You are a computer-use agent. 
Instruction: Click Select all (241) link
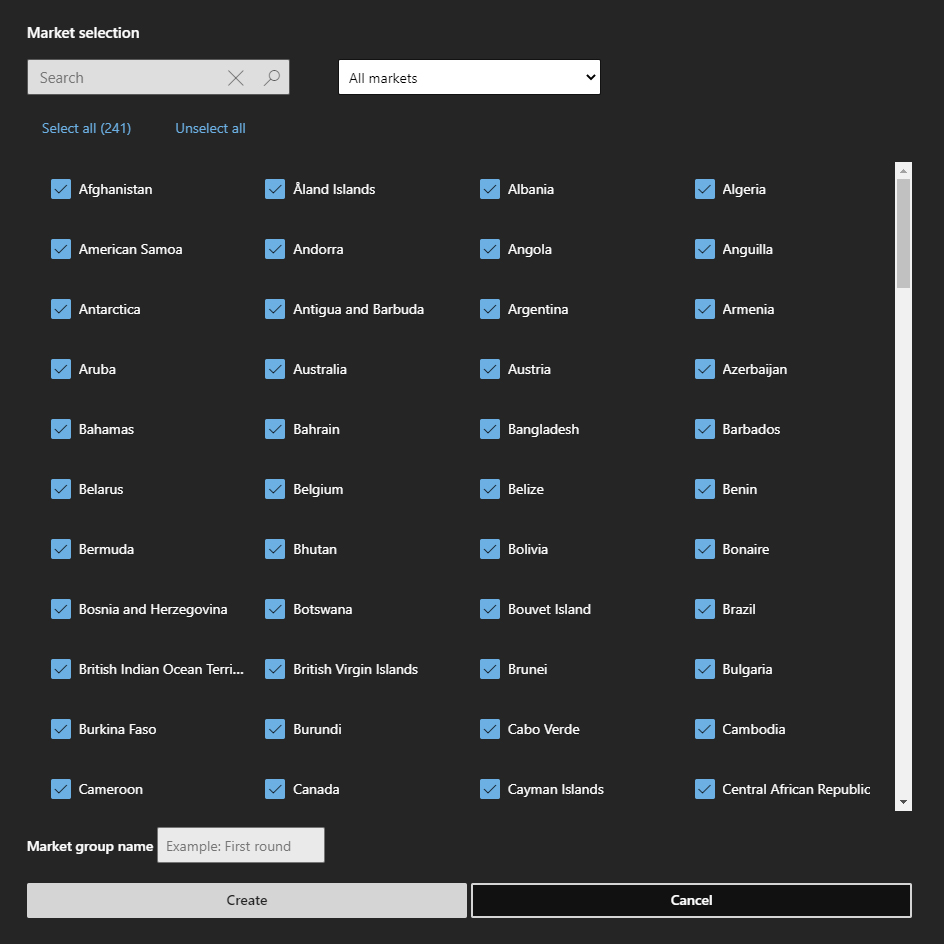pyautogui.click(x=86, y=128)
